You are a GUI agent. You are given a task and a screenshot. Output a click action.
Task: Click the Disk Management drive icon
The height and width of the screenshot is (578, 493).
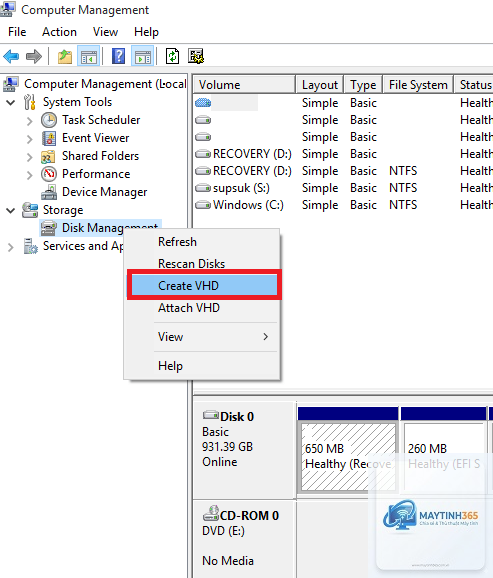point(48,228)
